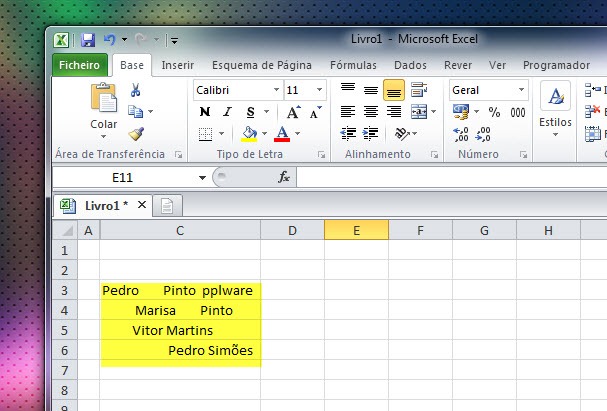Cut selection with the scissors icon
This screenshot has width=607, height=411.
pos(135,90)
